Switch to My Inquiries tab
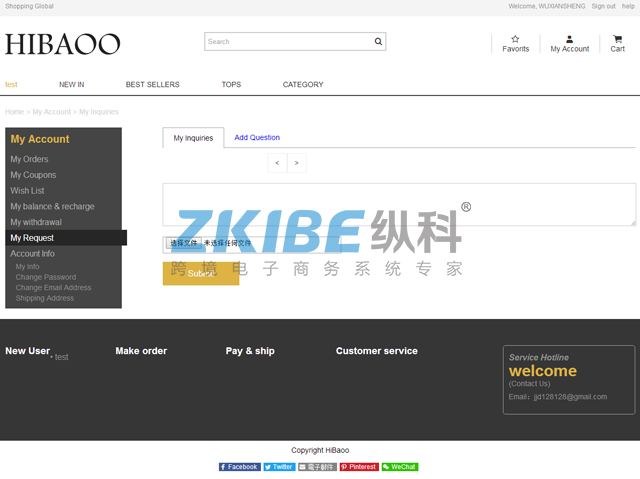The width and height of the screenshot is (640, 479). click(x=193, y=138)
